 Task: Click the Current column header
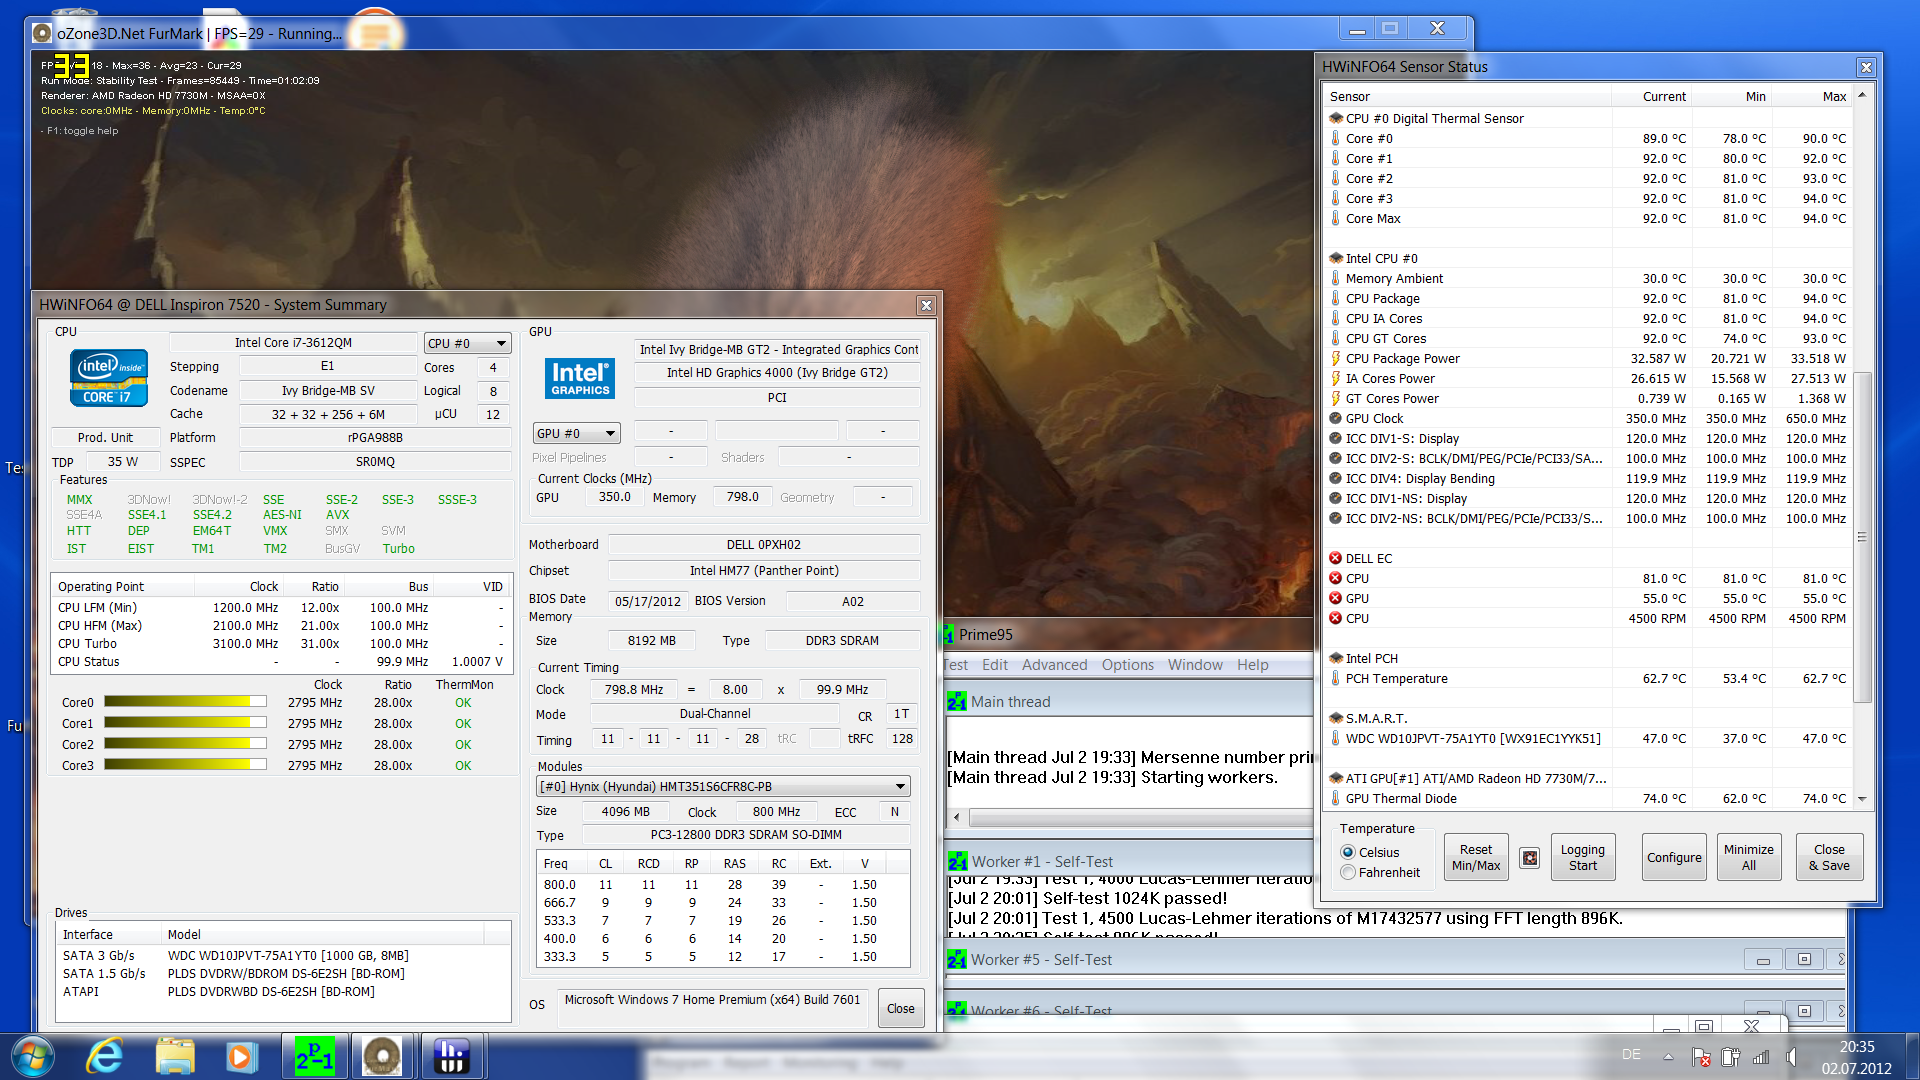tap(1651, 96)
